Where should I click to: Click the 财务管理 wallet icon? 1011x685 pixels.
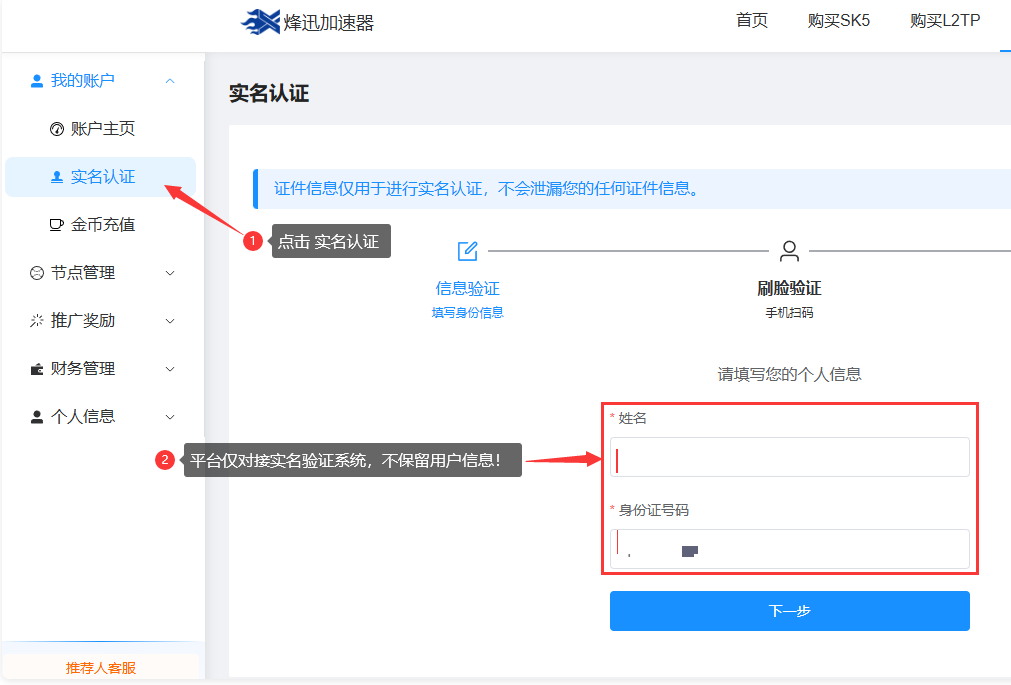[37, 369]
